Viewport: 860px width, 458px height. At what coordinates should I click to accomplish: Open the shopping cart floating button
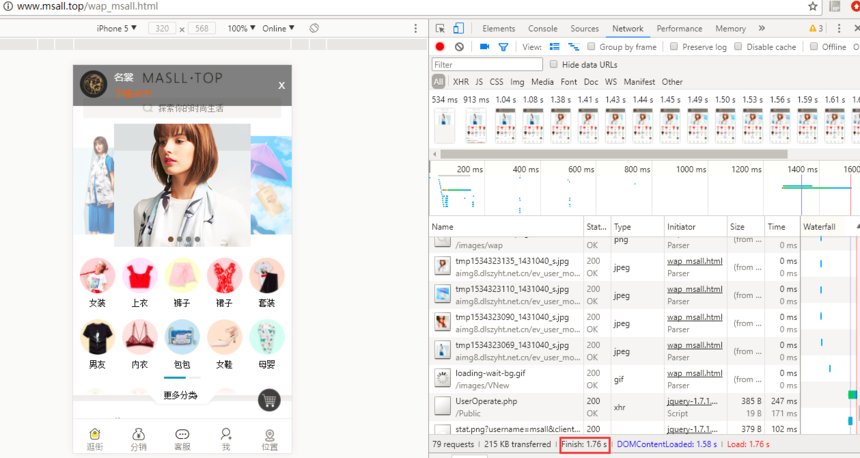point(268,401)
